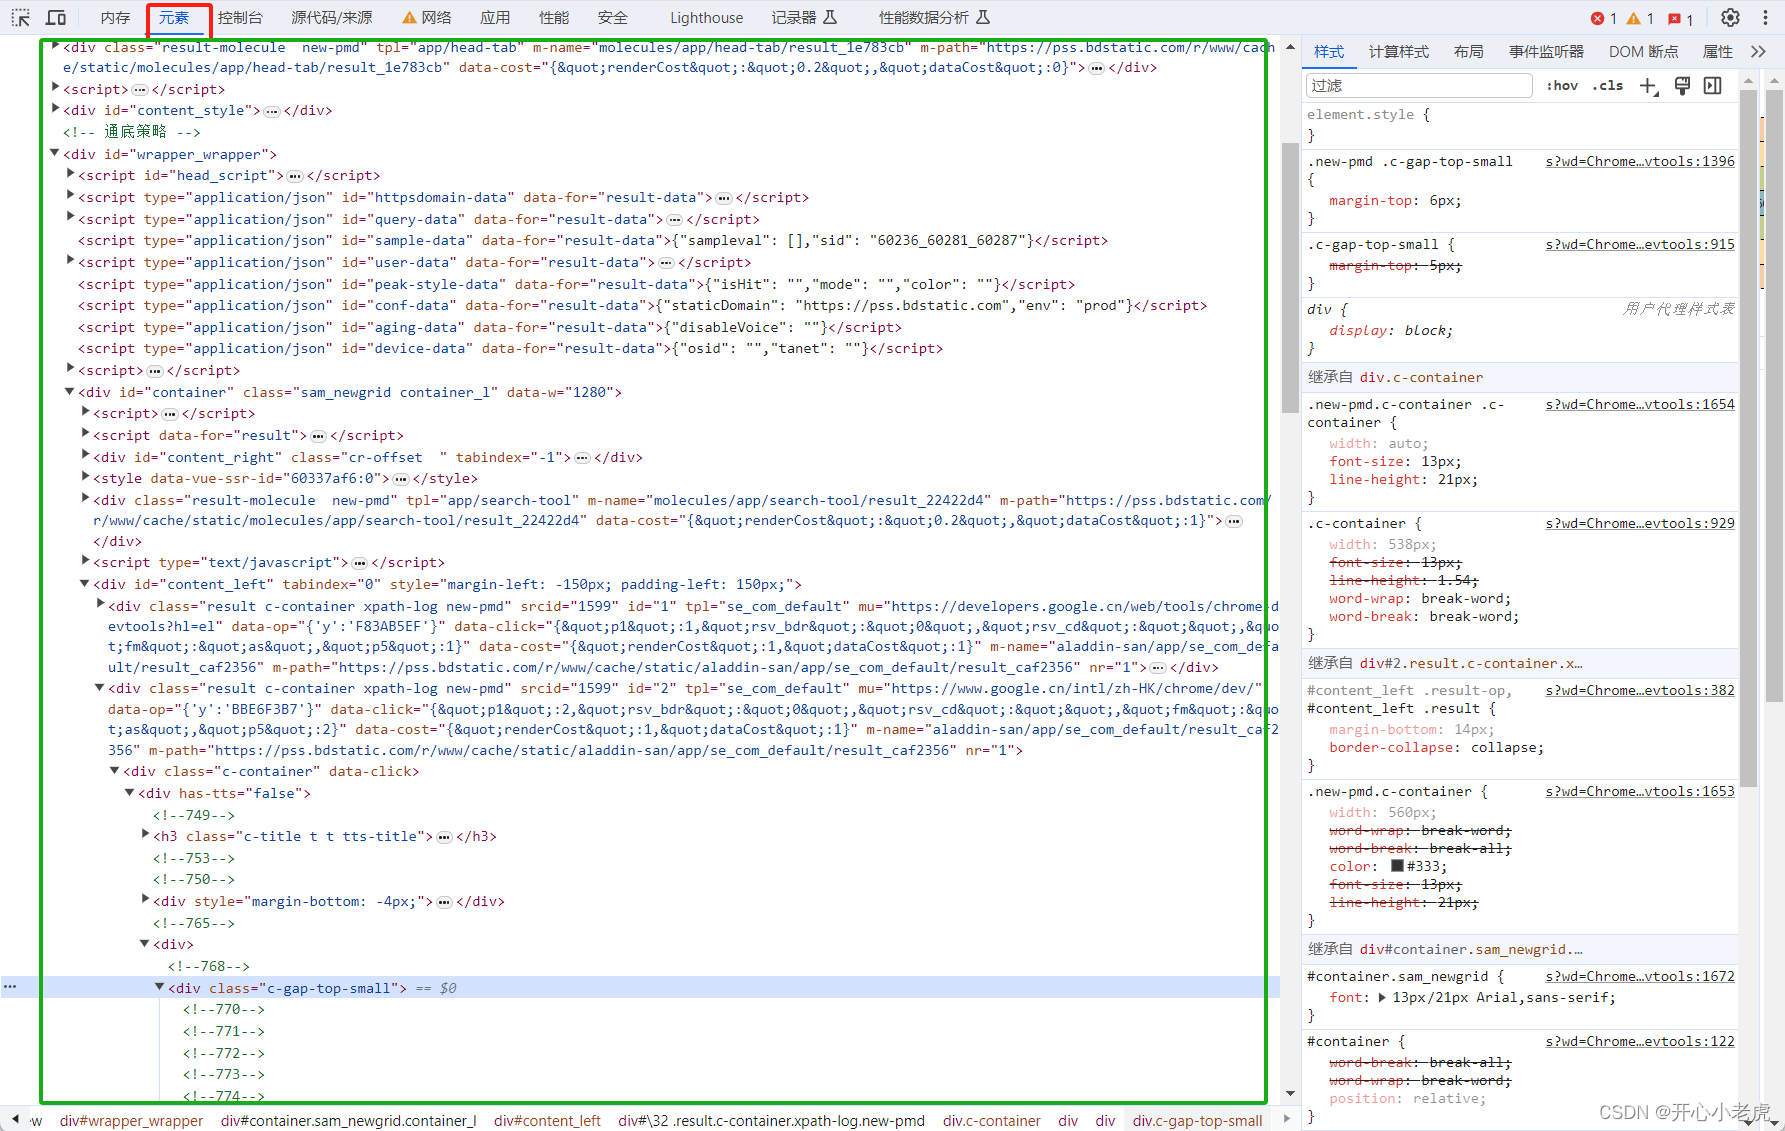Open the 布局 layout tab
Viewport: 1785px width, 1131px height.
coord(1468,51)
